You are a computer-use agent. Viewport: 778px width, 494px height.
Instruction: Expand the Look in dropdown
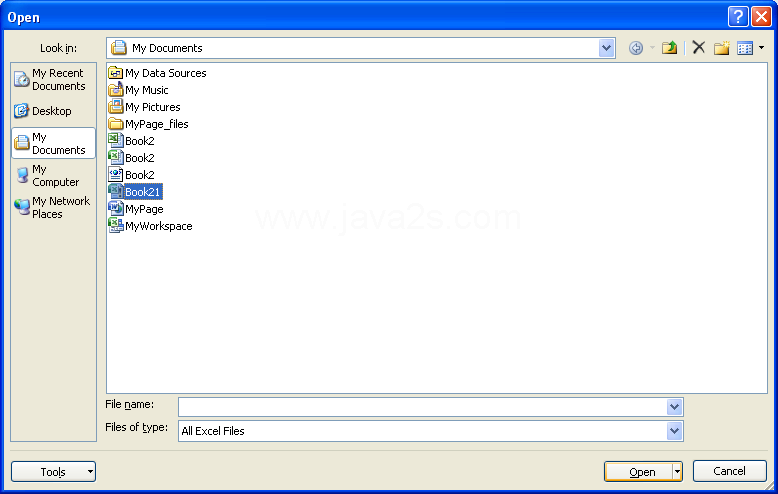point(606,48)
